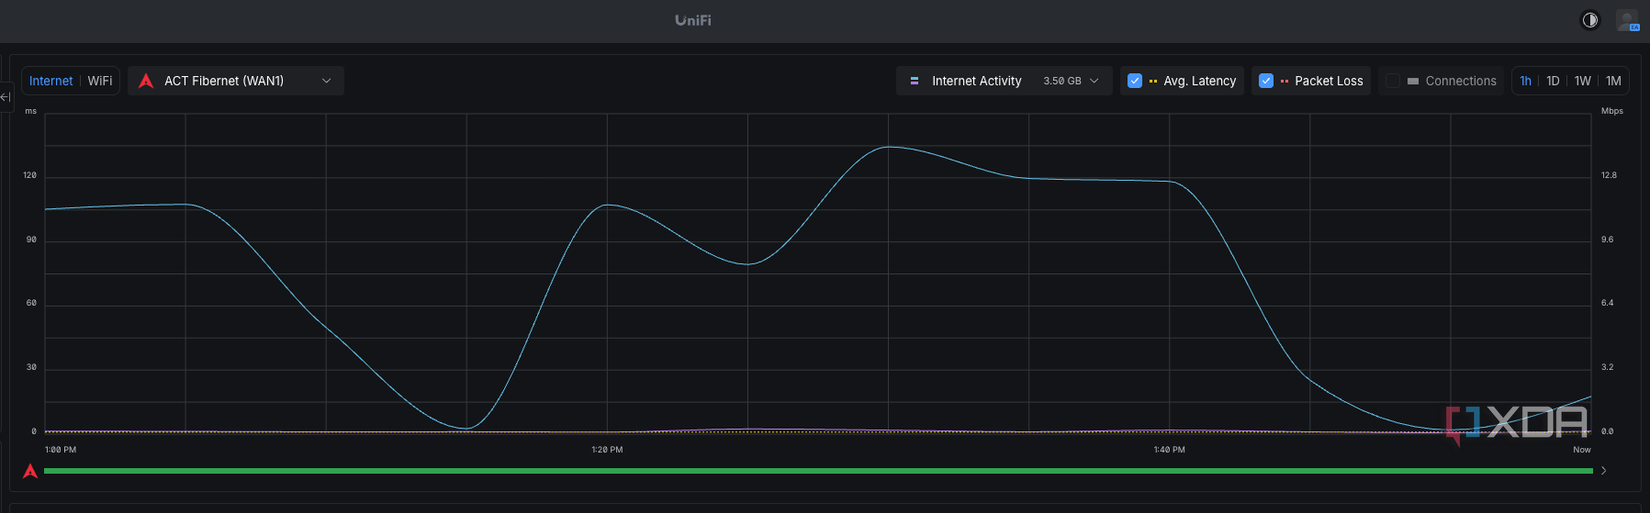Uncheck the Avg. Latency checkbox

coord(1134,81)
